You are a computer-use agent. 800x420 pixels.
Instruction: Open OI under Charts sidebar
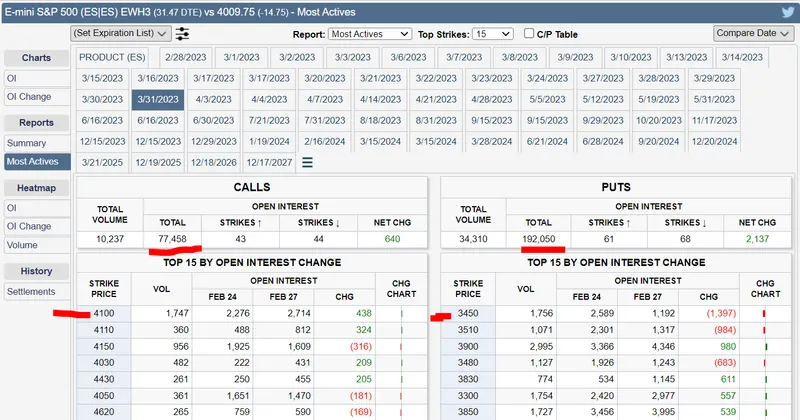click(x=37, y=78)
